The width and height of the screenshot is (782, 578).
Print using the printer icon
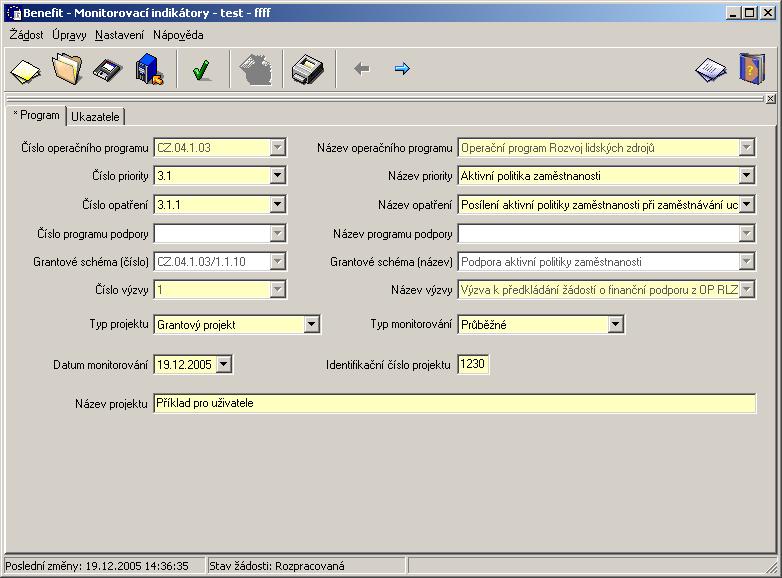click(x=308, y=69)
